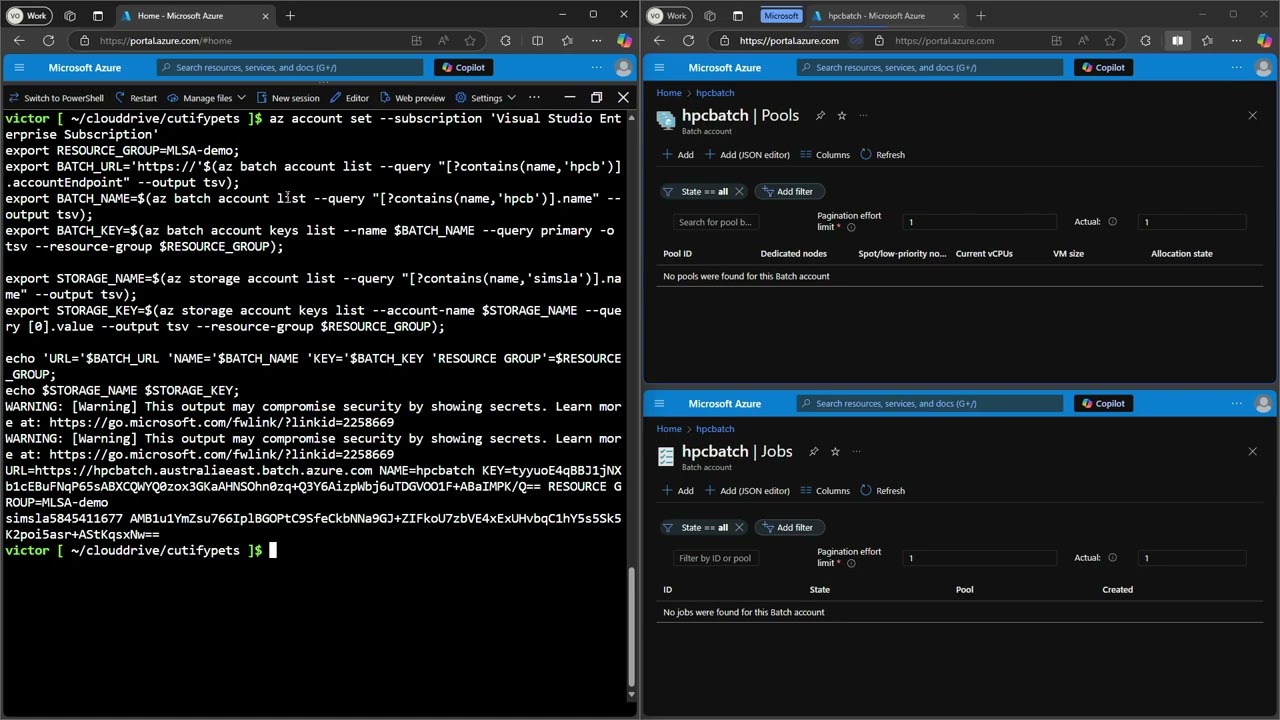Restart the Cloud Shell session
The height and width of the screenshot is (720, 1280).
tap(136, 98)
